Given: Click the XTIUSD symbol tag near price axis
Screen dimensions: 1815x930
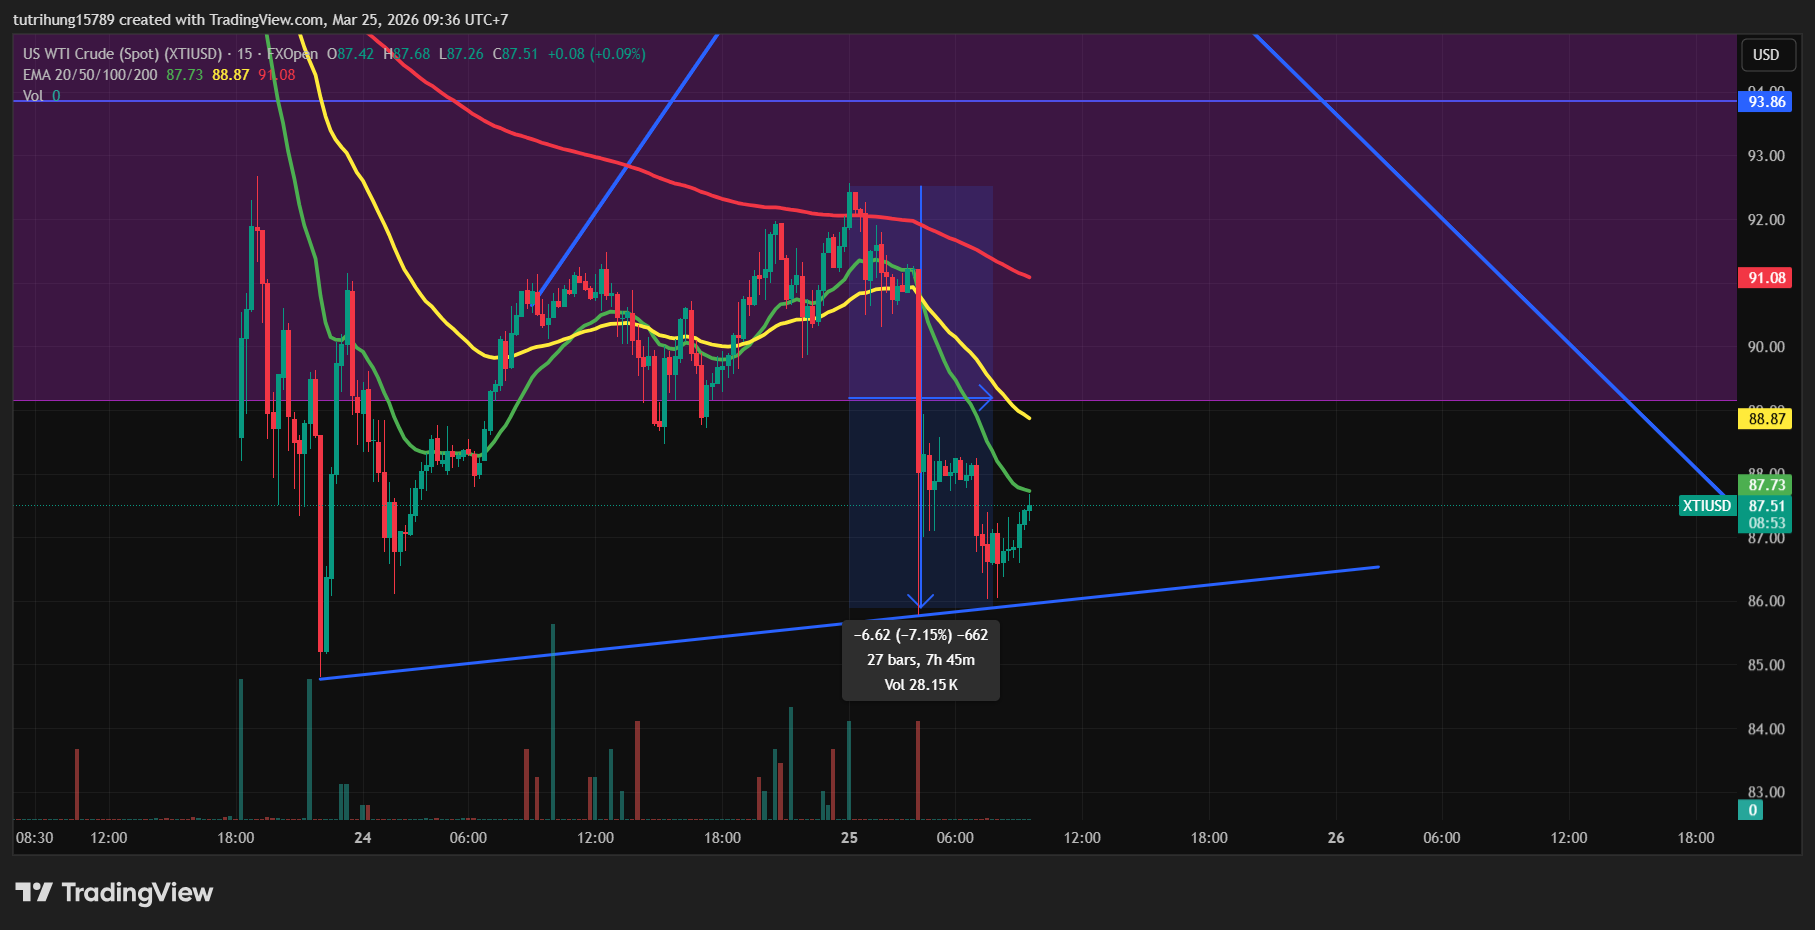Looking at the screenshot, I should [1706, 506].
